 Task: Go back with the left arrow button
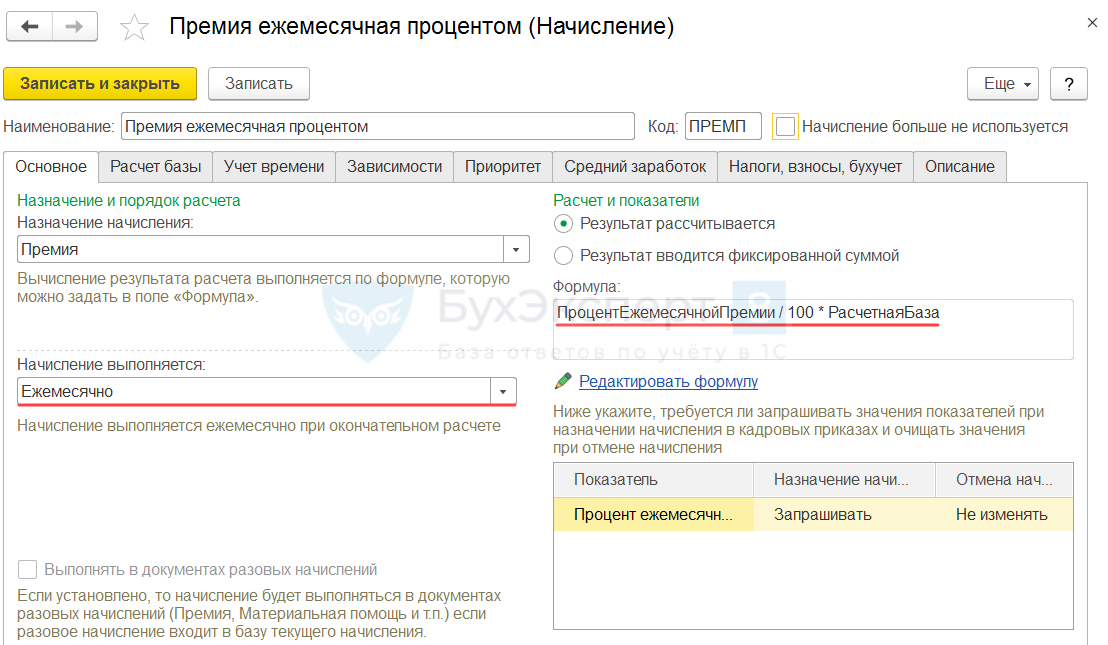[30, 27]
